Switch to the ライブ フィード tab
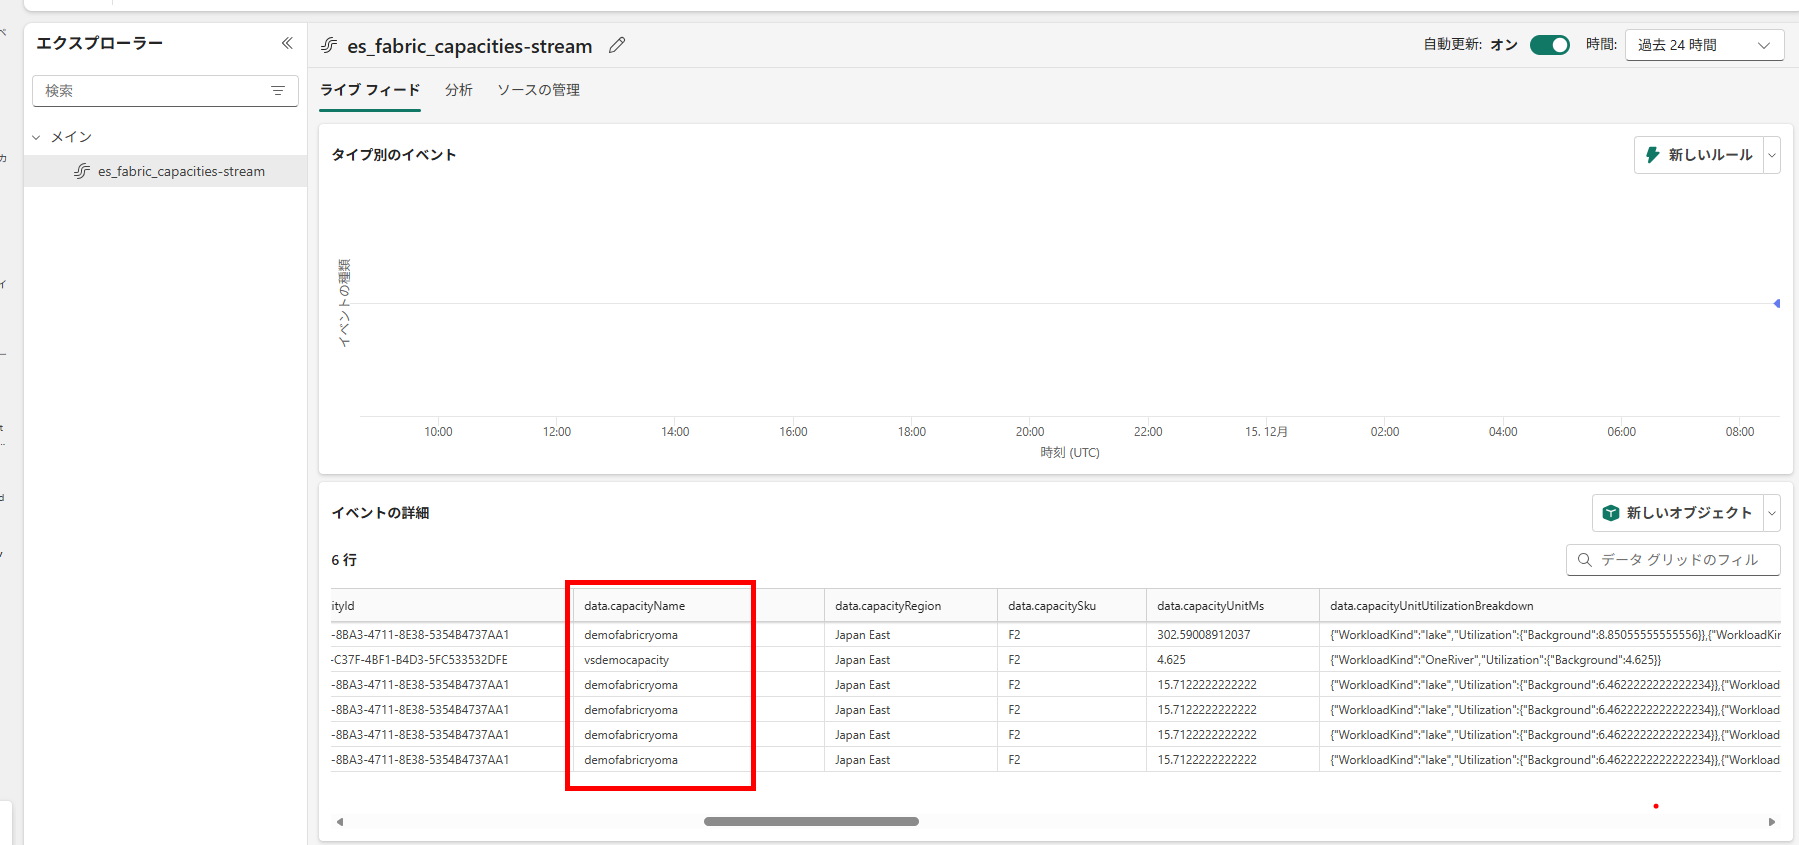 pyautogui.click(x=370, y=90)
